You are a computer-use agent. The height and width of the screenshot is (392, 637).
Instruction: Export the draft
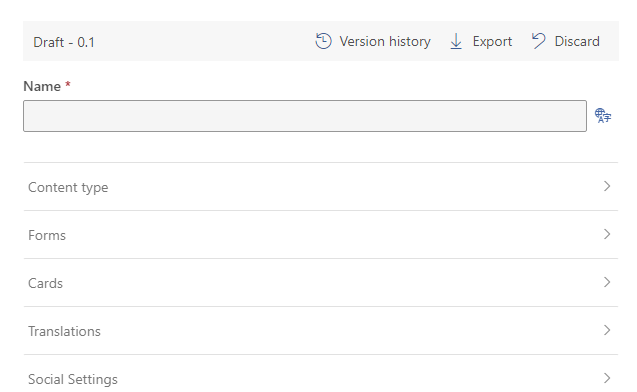pos(481,41)
